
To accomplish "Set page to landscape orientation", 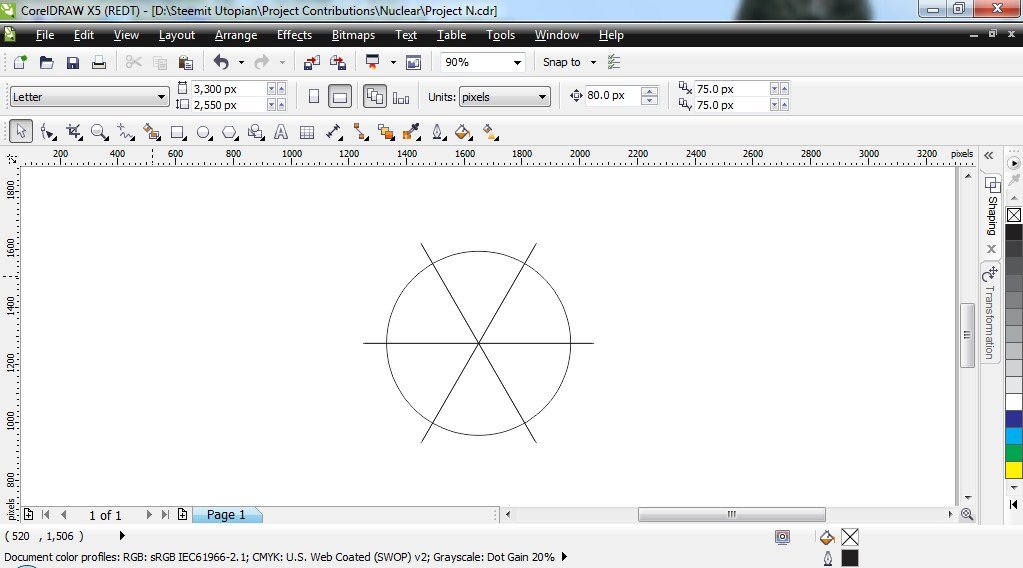I will coord(340,97).
